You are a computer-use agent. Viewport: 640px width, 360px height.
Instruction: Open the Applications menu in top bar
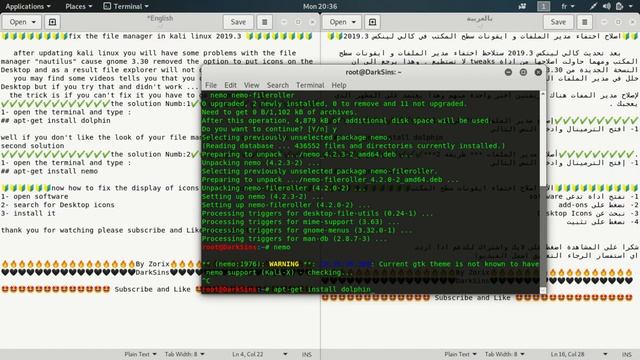28,7
